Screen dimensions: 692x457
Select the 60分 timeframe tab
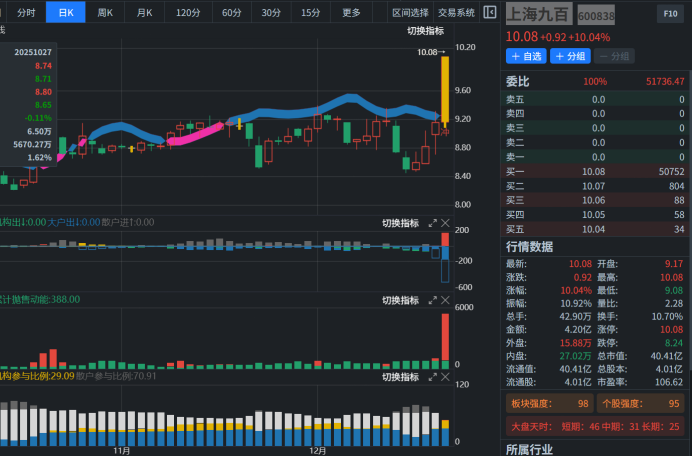pos(231,13)
